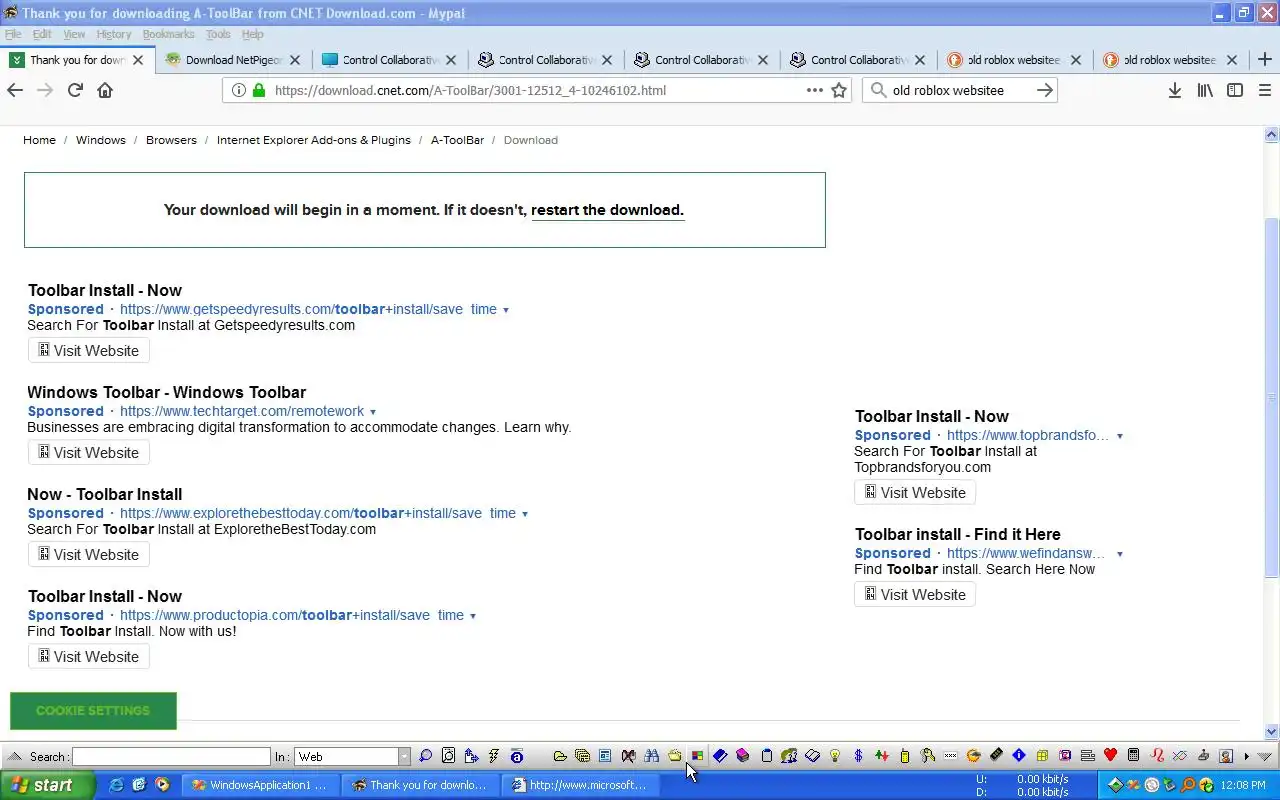Show site info via the circled i icon
This screenshot has height=800, width=1280.
point(238,90)
